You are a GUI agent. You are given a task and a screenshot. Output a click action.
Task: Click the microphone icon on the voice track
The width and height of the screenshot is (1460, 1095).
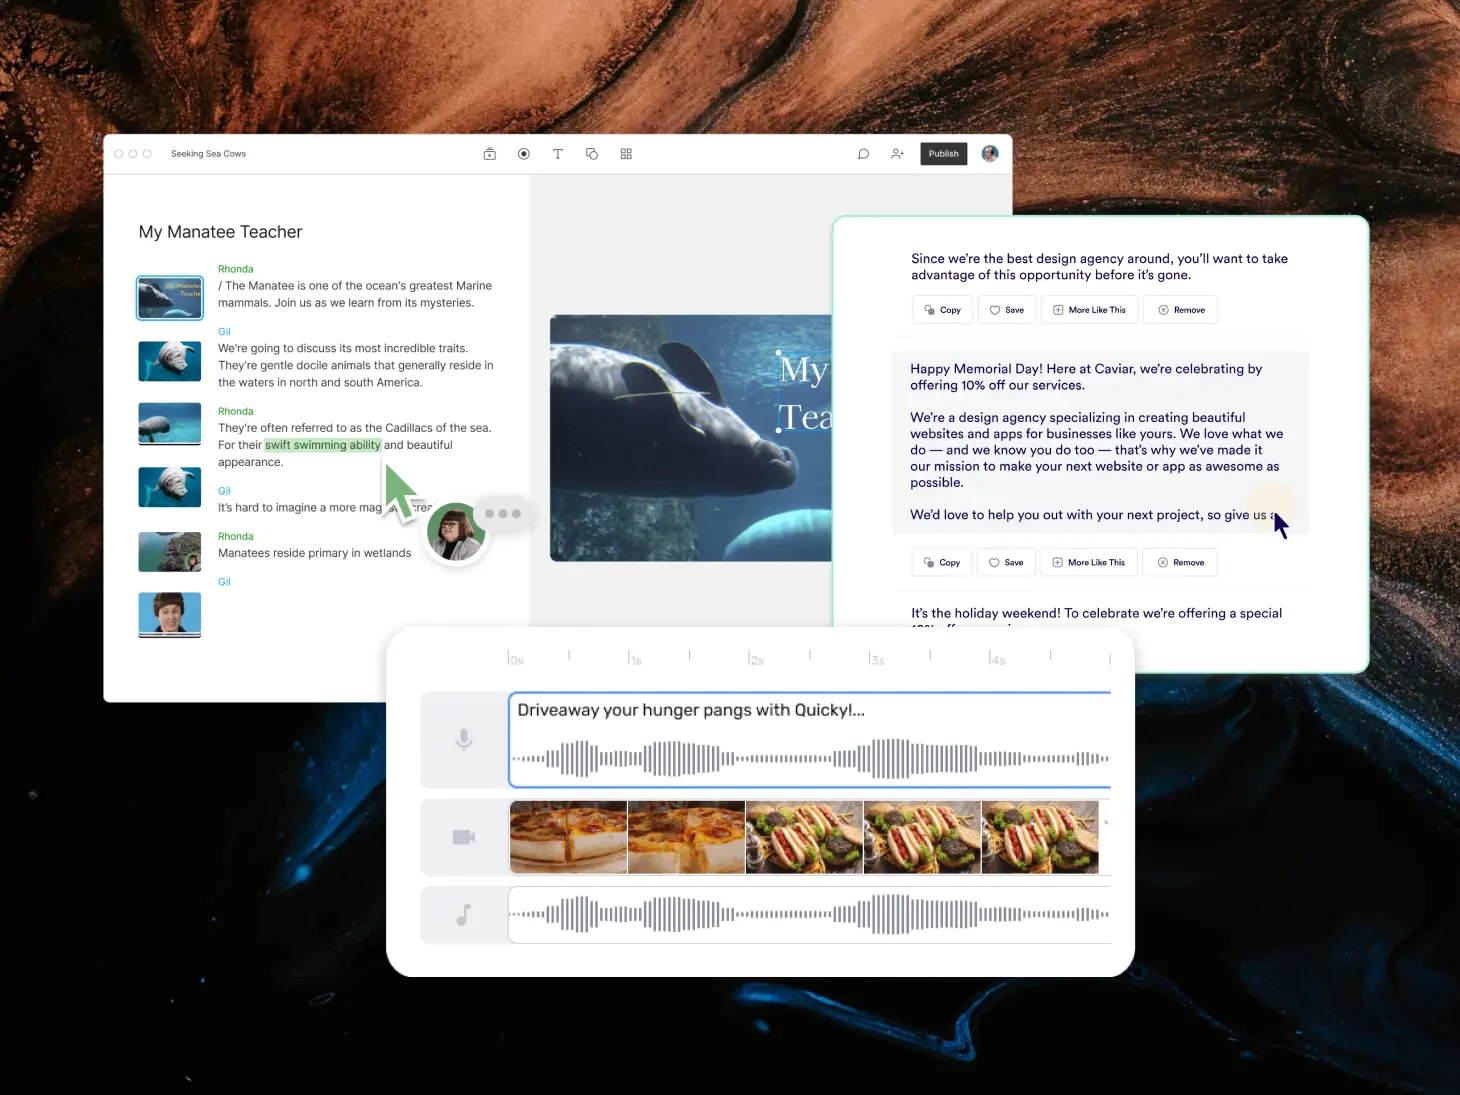(x=464, y=740)
